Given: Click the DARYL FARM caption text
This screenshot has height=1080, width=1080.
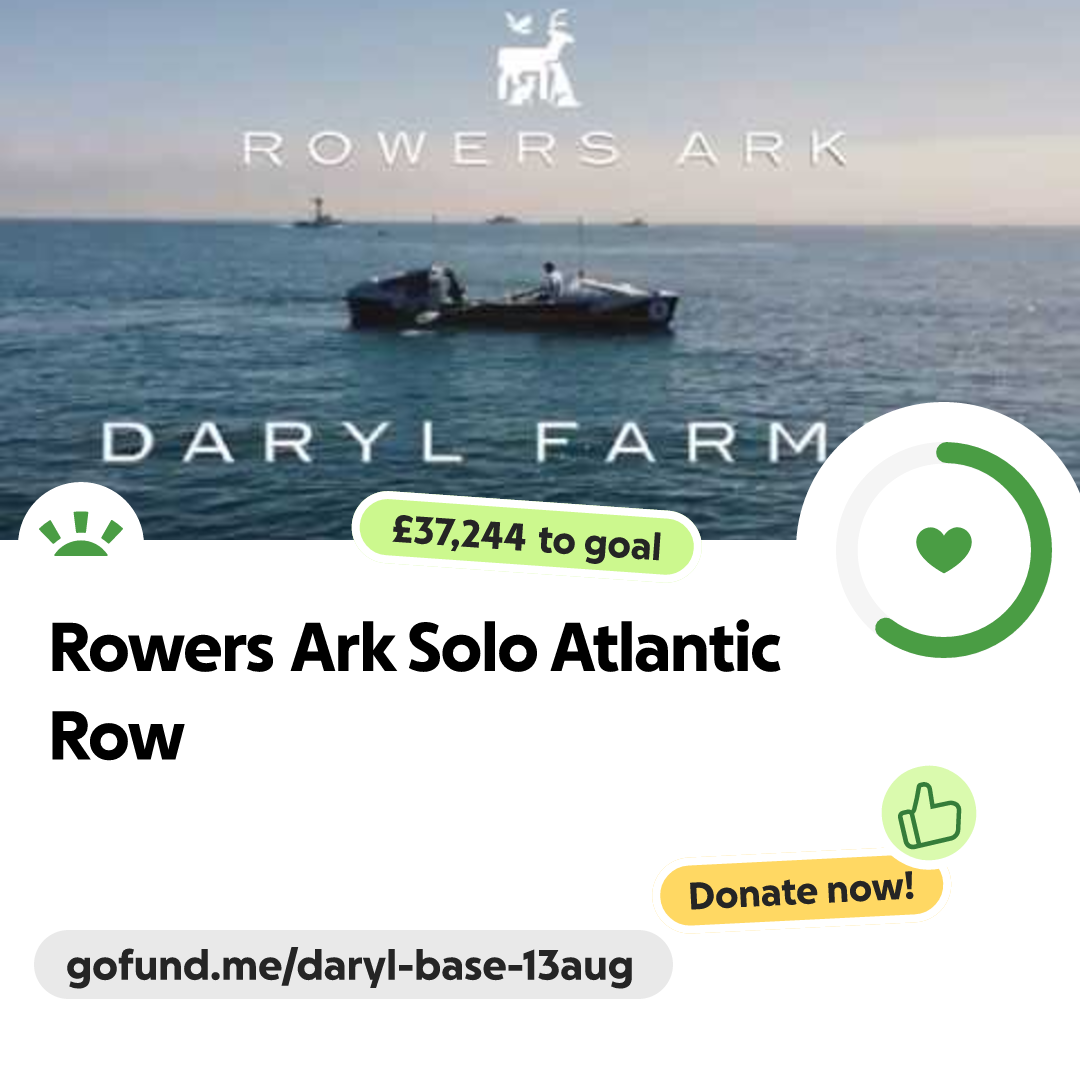Looking at the screenshot, I should pos(466,442).
